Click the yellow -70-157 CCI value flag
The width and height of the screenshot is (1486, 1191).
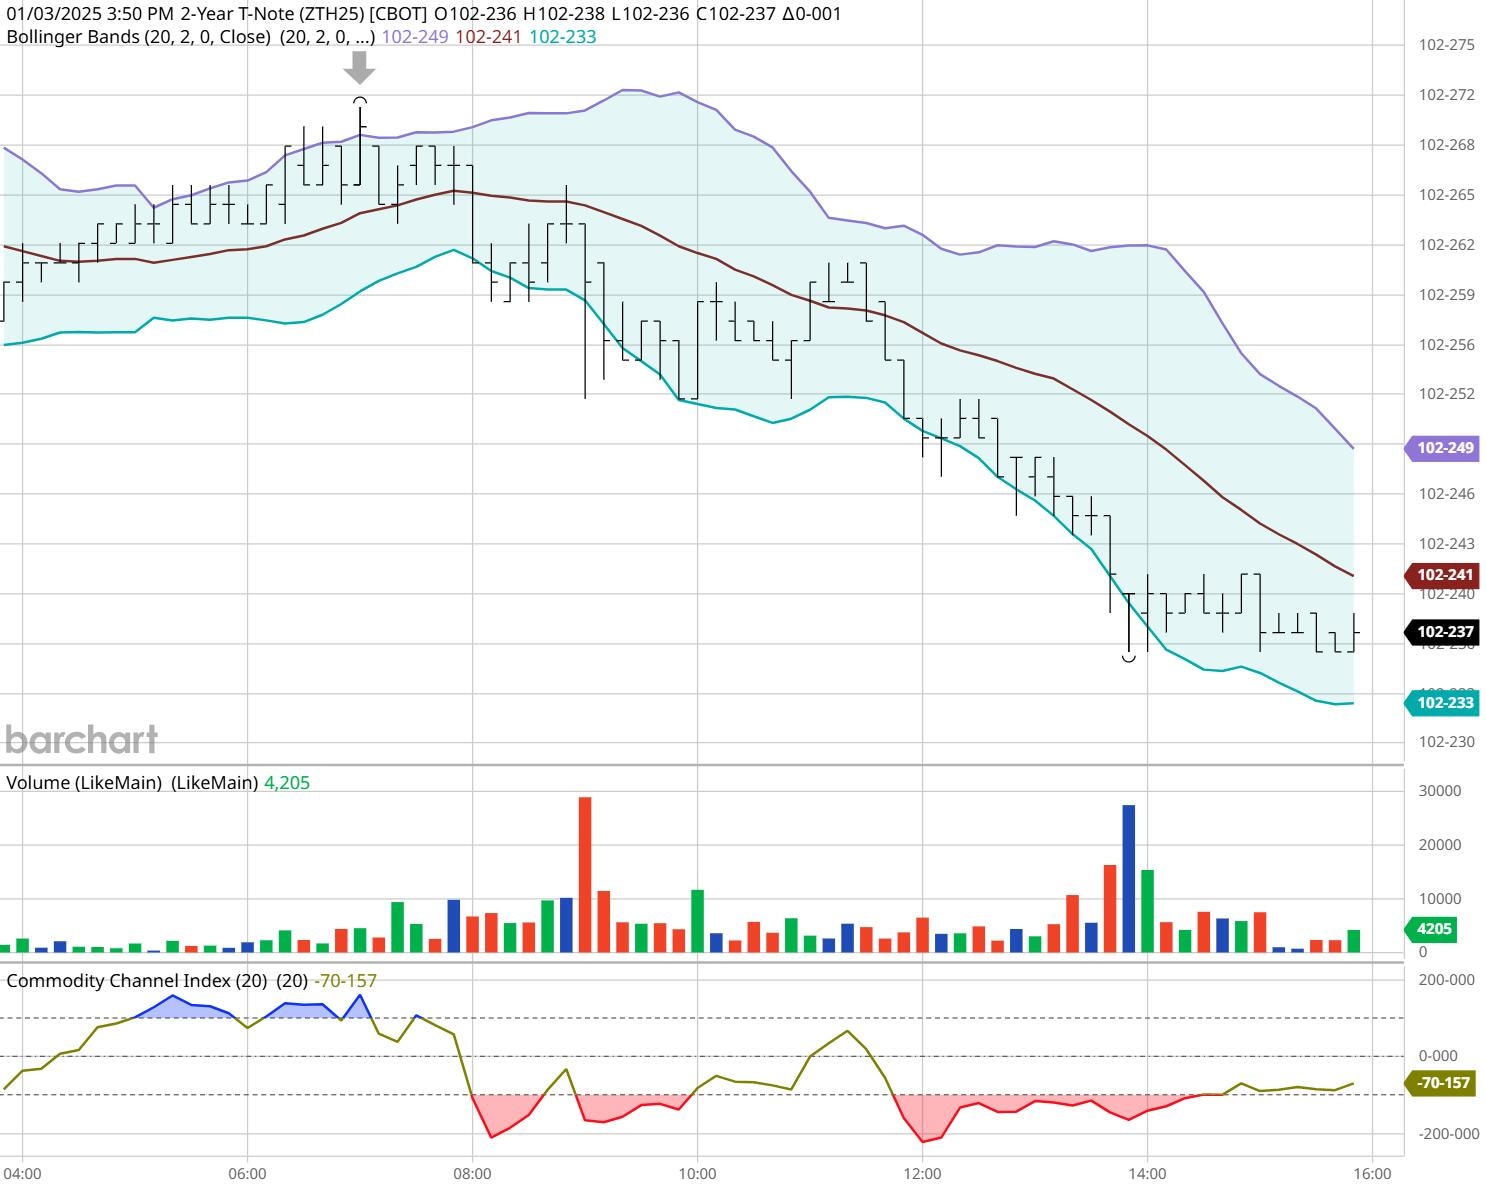tap(1440, 1082)
